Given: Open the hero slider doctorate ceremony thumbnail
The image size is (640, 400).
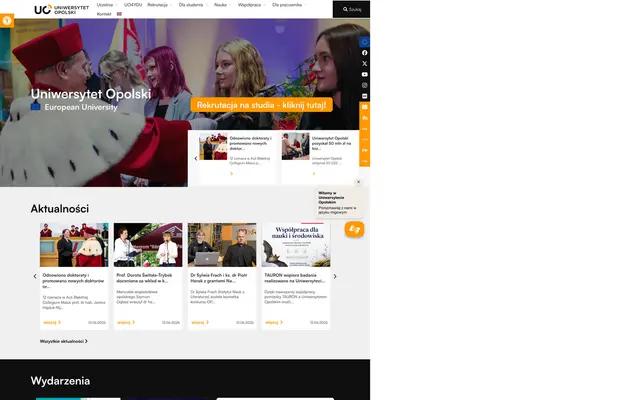Looking at the screenshot, I should [x=213, y=146].
